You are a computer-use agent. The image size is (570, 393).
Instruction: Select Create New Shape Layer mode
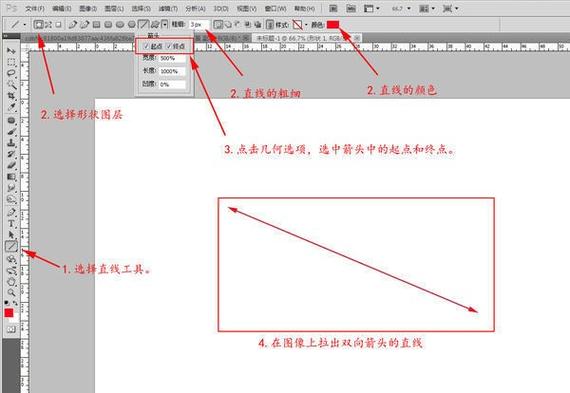tap(218, 24)
